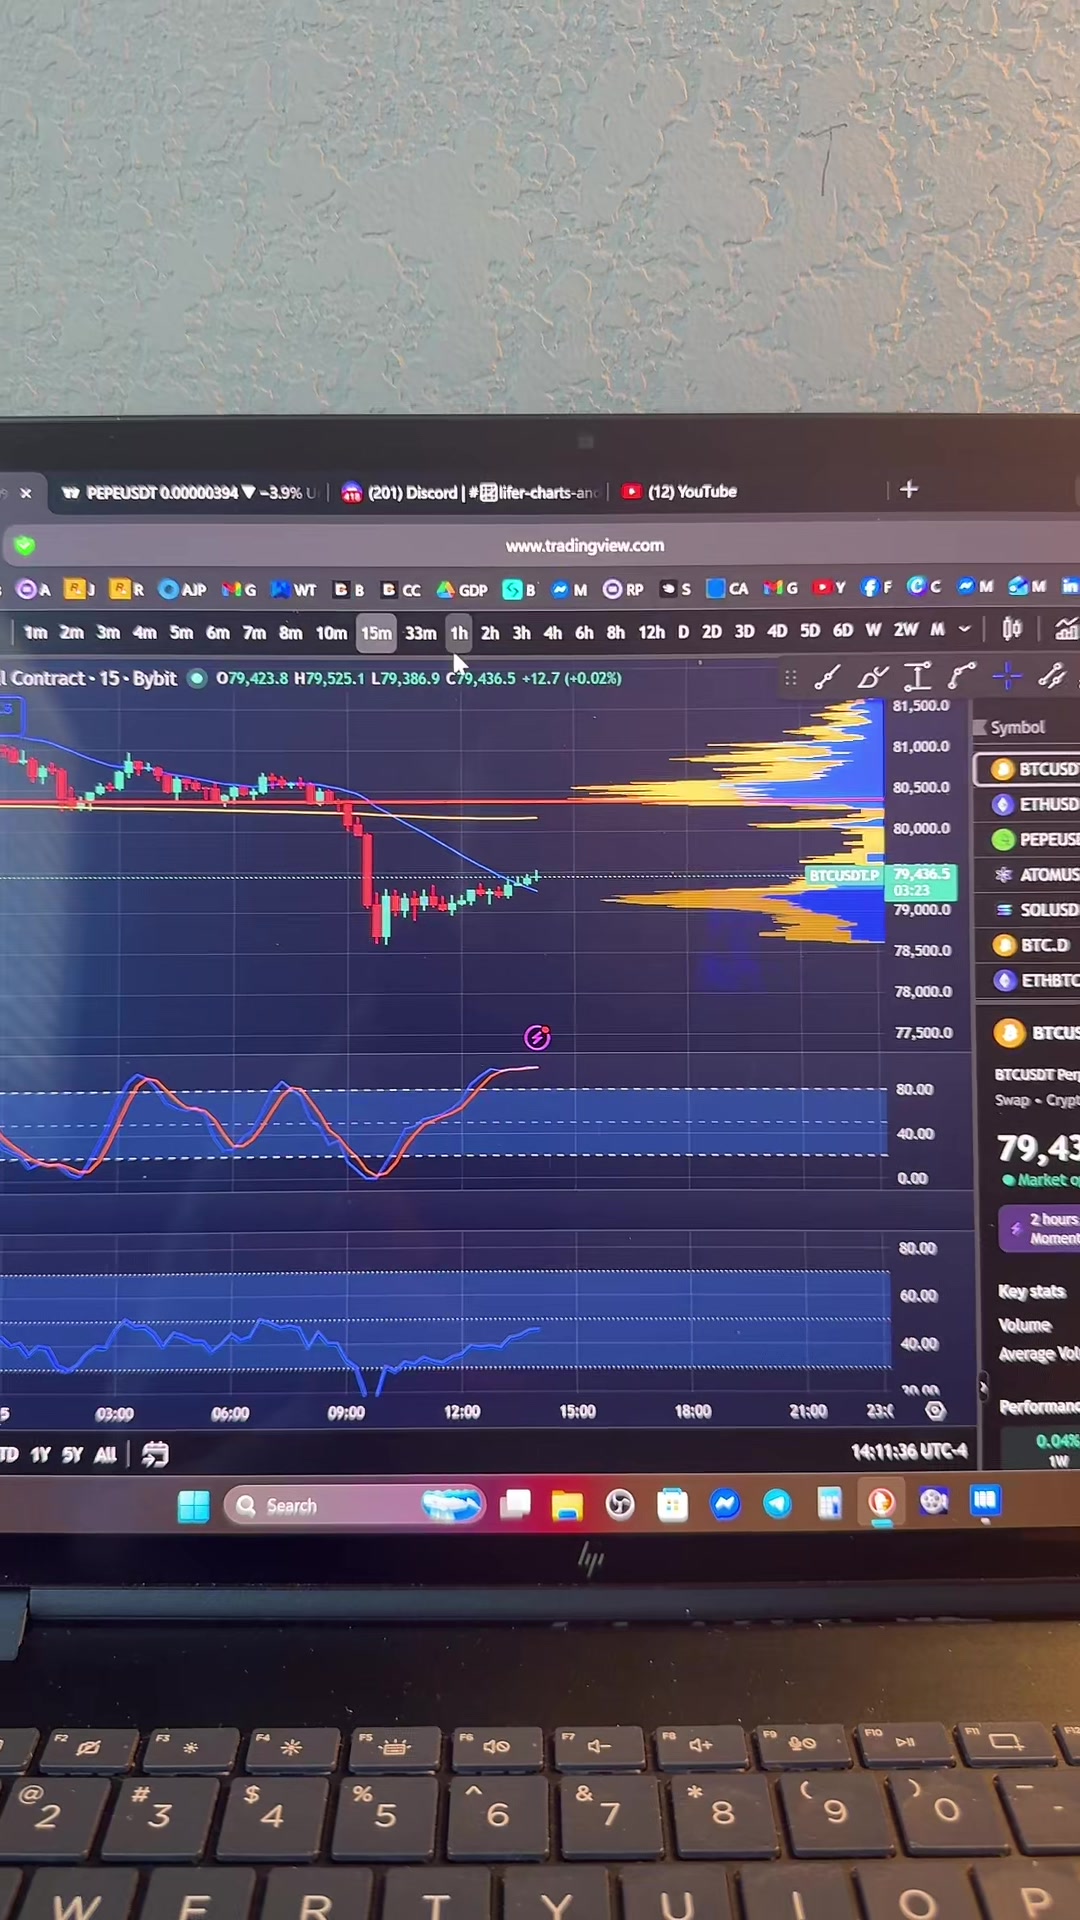Open the 14:11:36 UTC-4 timezone menu

[909, 1451]
